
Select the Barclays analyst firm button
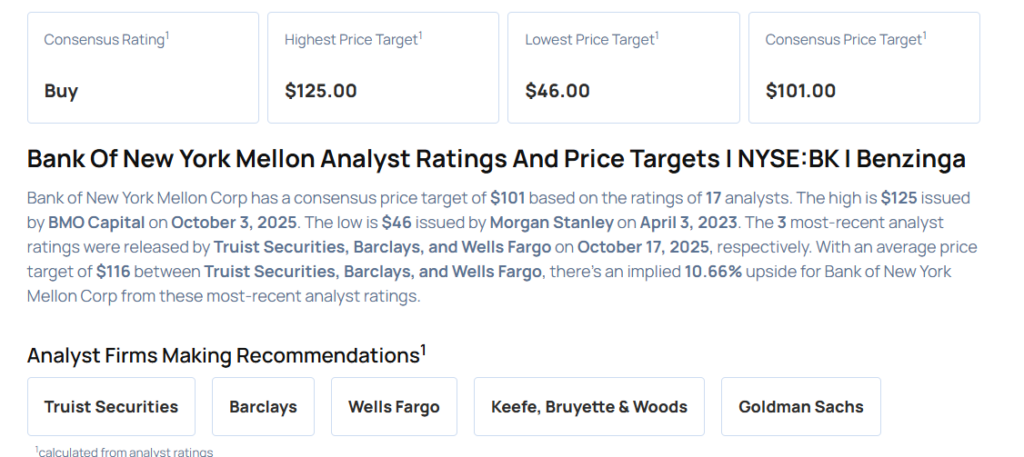(x=263, y=407)
